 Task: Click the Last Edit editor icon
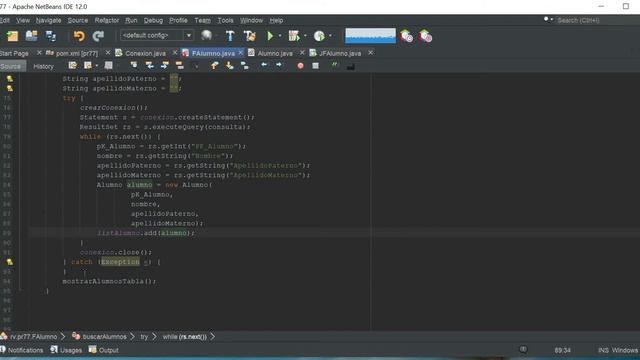coord(73,65)
